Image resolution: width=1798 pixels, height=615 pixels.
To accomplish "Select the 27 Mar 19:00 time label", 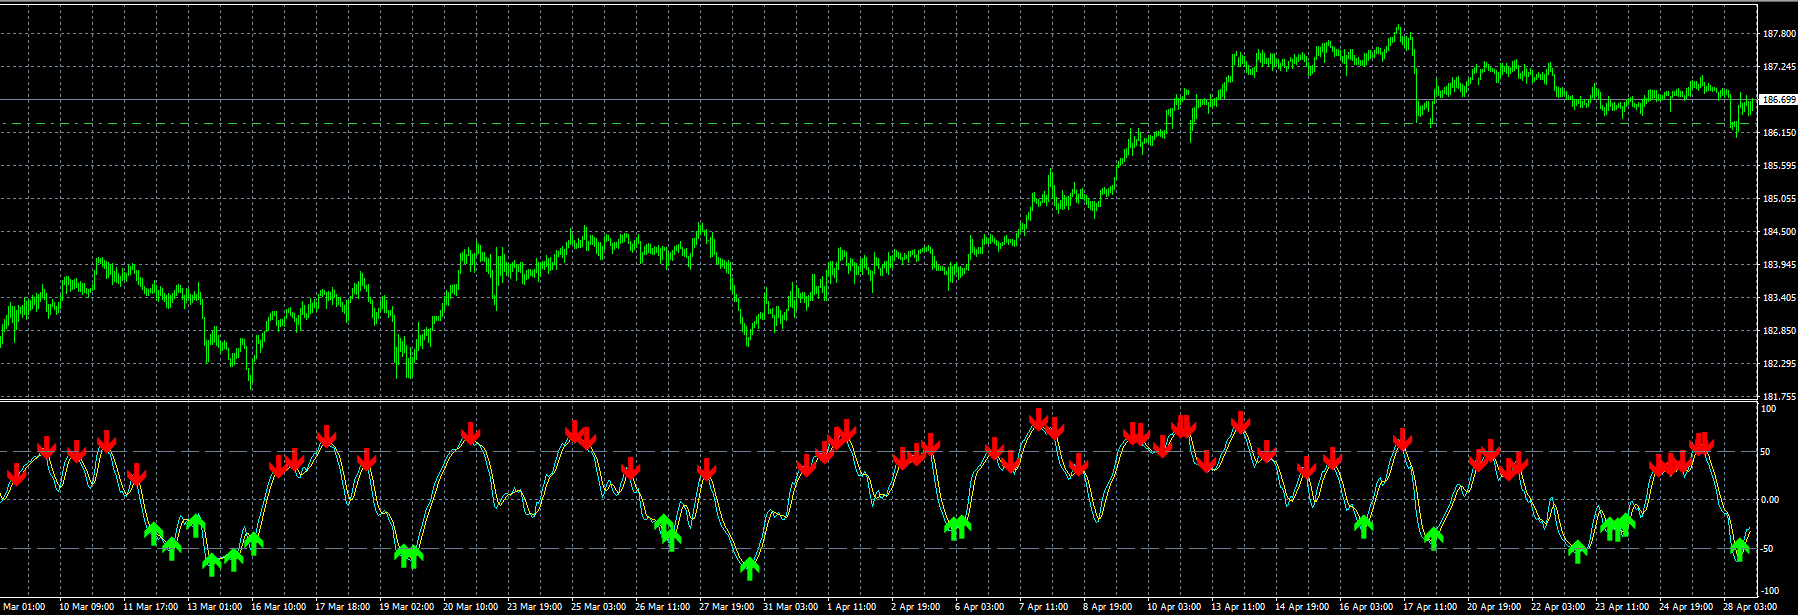I will click(727, 607).
